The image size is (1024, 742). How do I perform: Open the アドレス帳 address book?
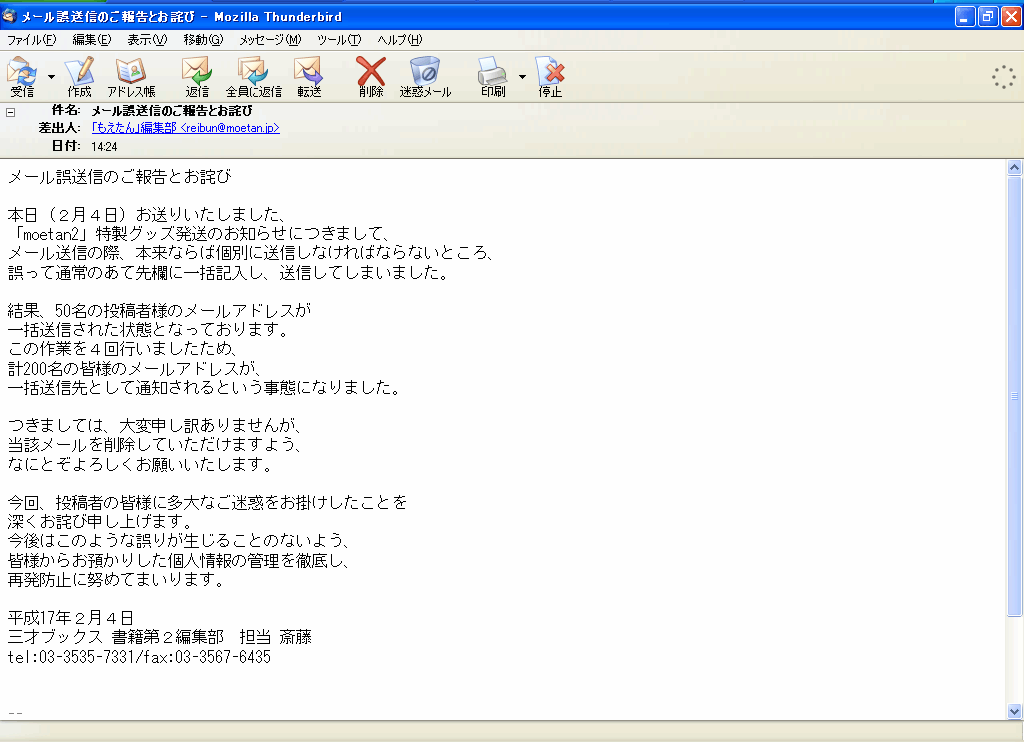[x=131, y=75]
